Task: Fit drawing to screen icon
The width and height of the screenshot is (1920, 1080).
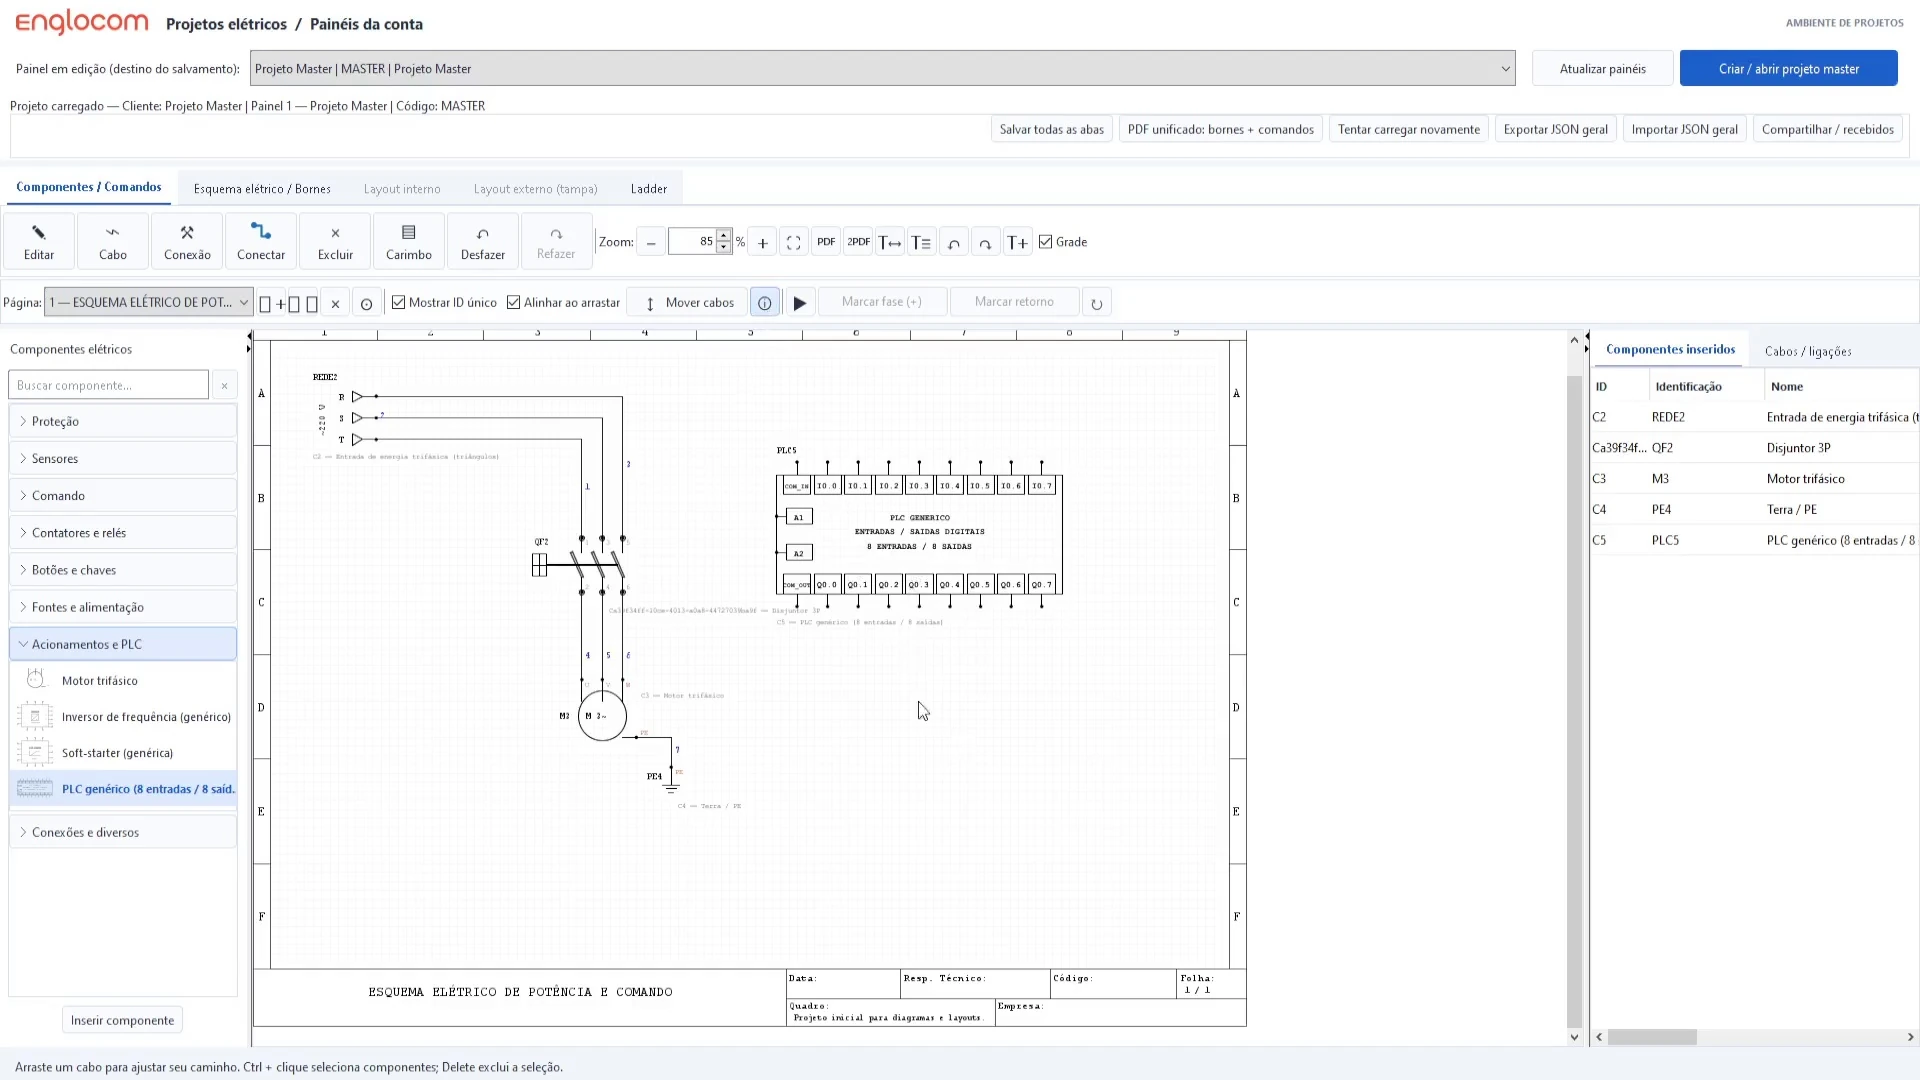Action: pyautogui.click(x=794, y=242)
